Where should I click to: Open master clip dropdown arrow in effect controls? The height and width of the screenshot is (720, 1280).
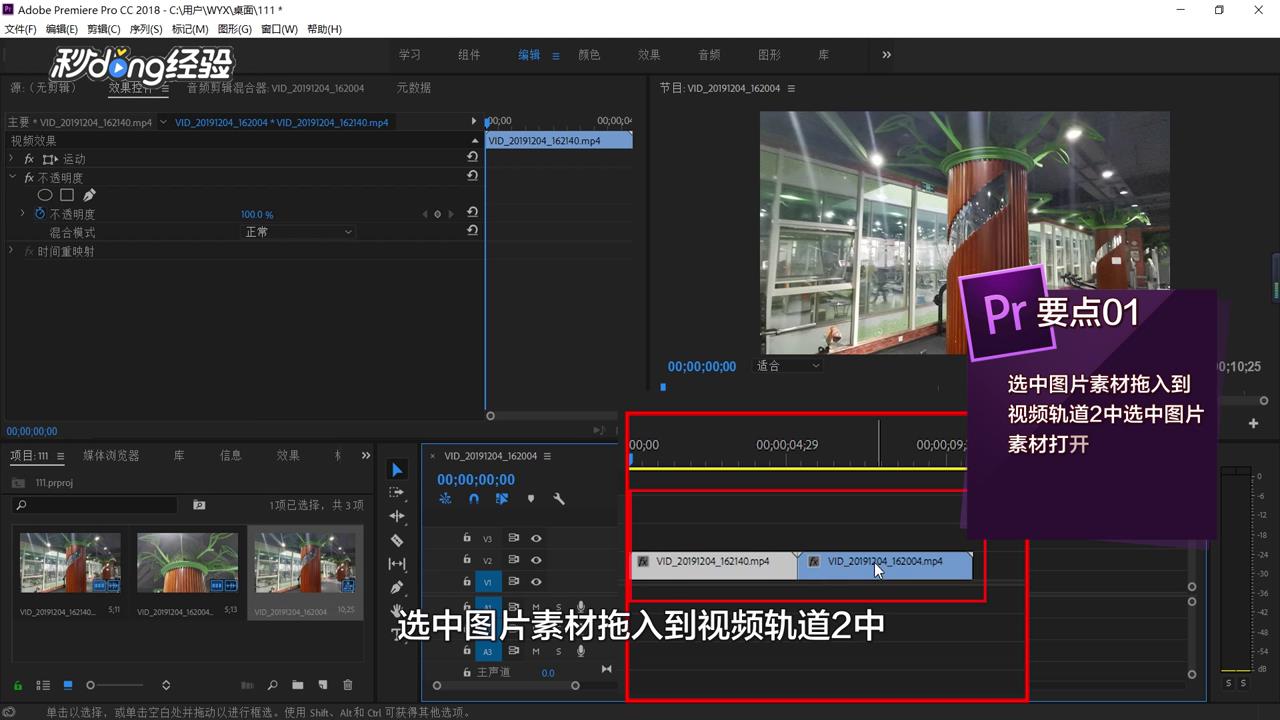tap(163, 122)
